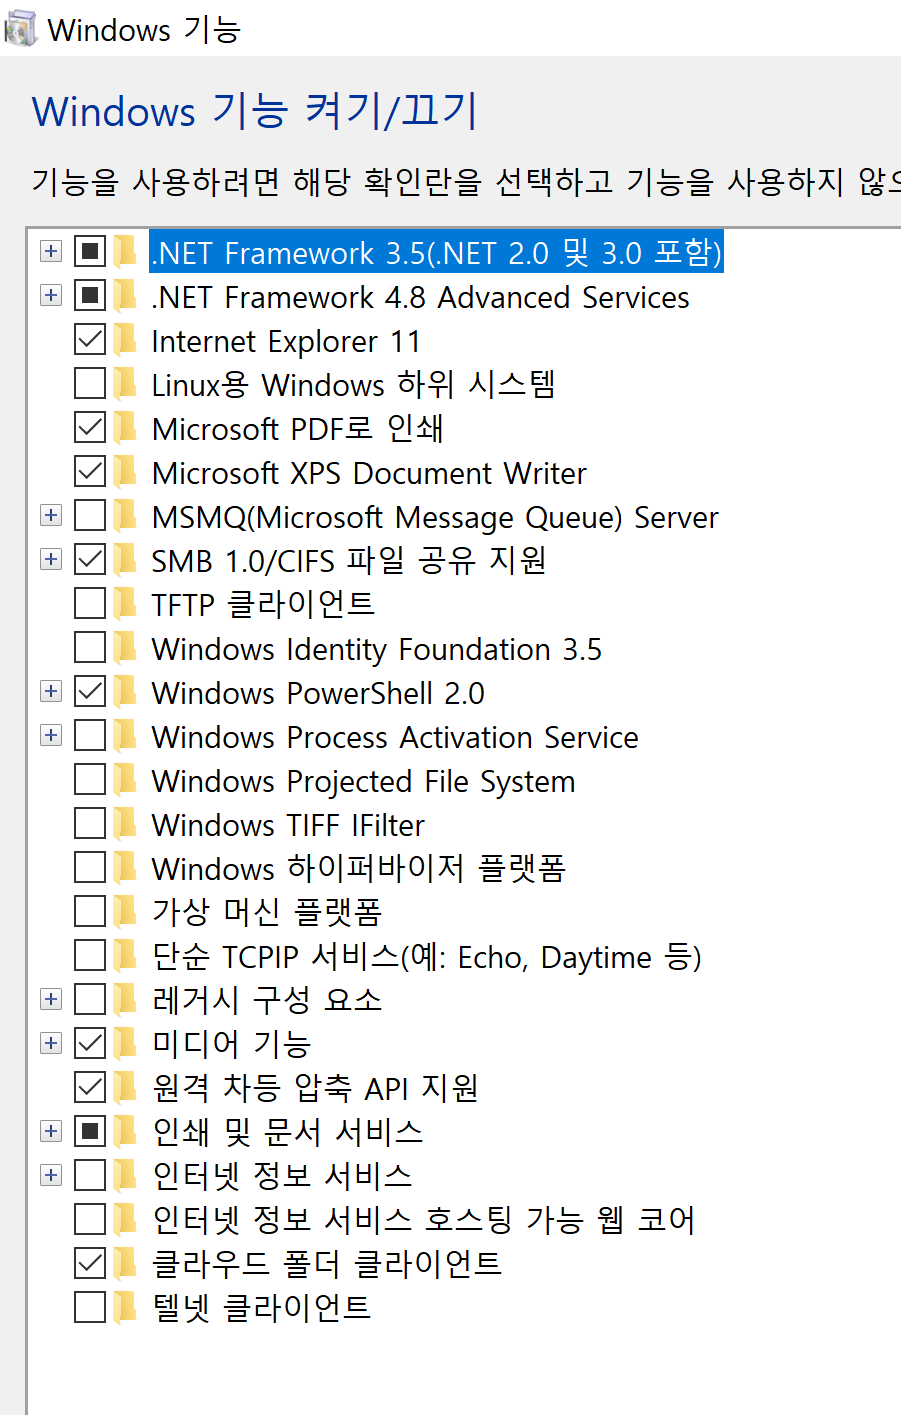The width and height of the screenshot is (901, 1415).
Task: Click folder icon next to 레거시 구성 요소
Action: click(x=125, y=1000)
